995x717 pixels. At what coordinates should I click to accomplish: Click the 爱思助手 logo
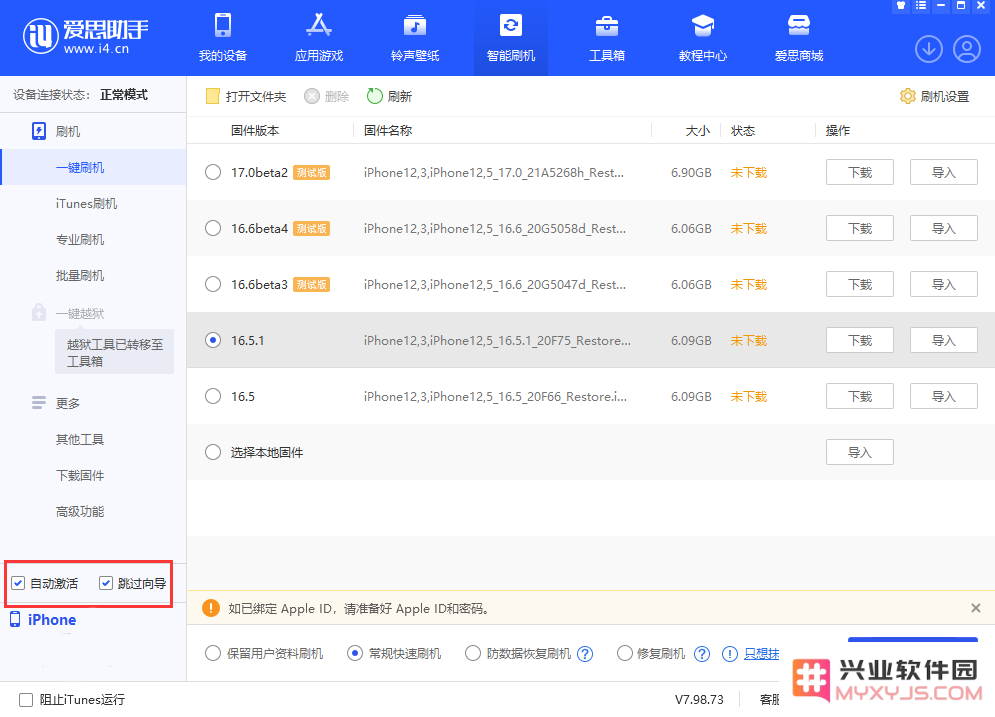(86, 36)
